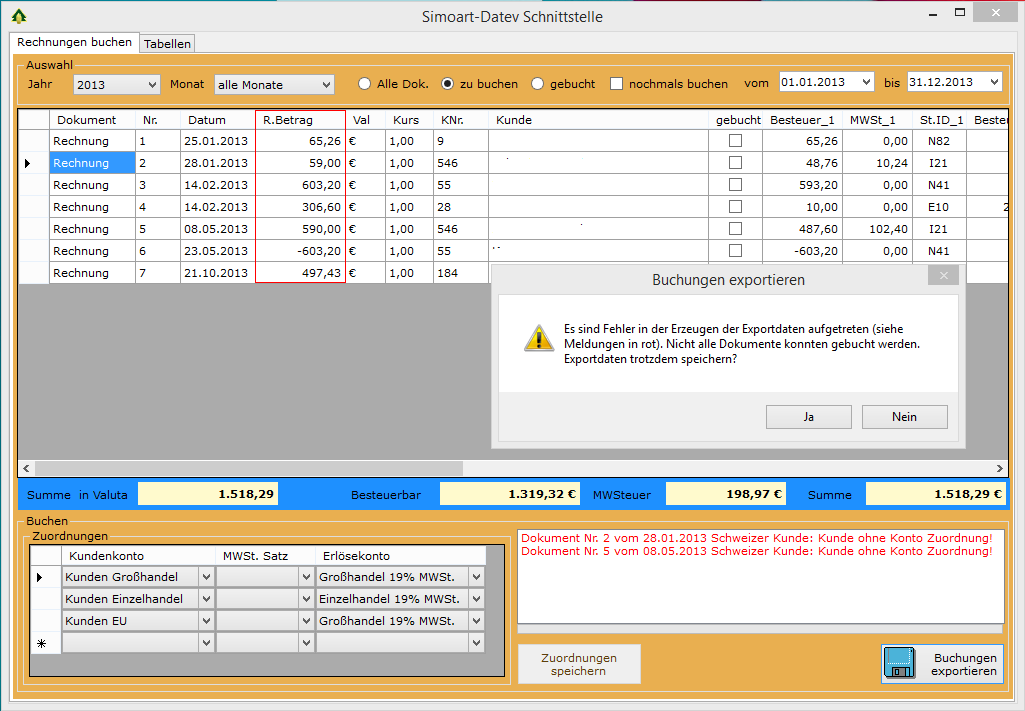Select the 'Alle Dok.' radio button

coord(365,84)
